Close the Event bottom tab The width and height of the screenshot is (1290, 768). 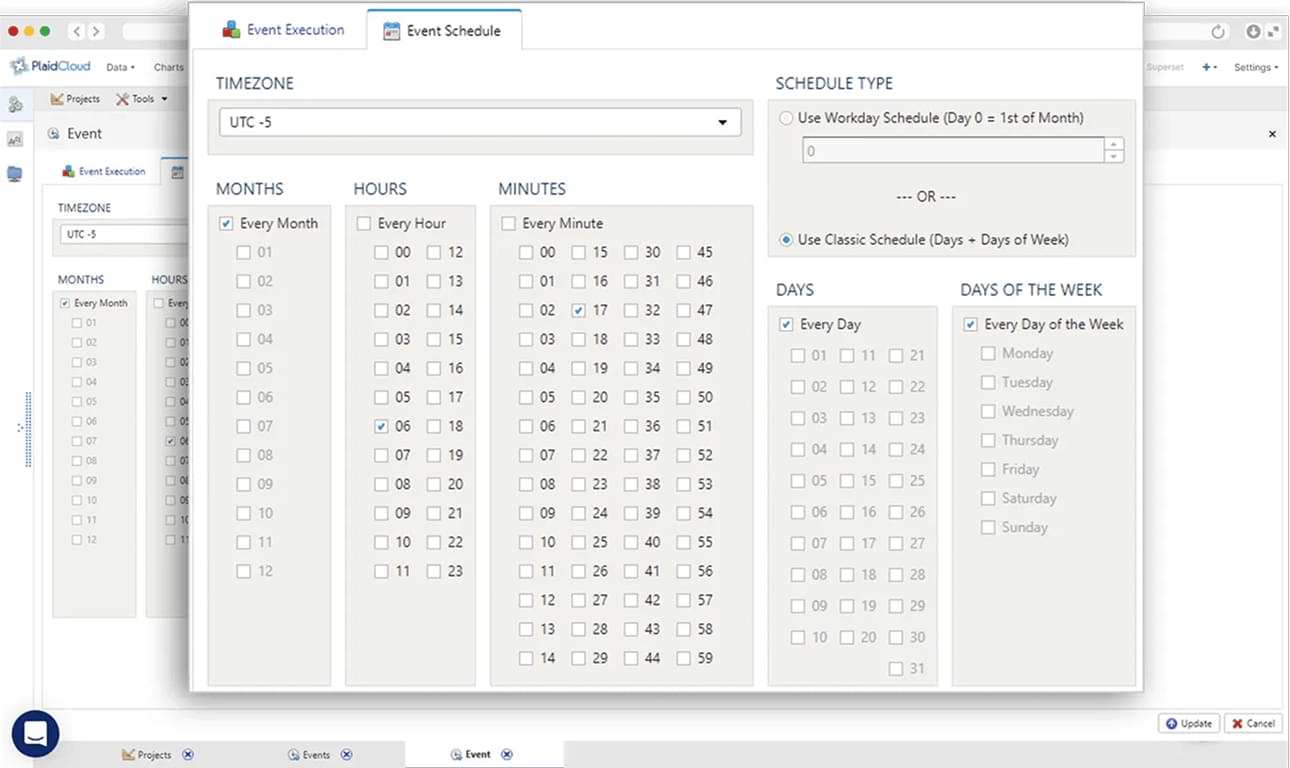coord(506,755)
